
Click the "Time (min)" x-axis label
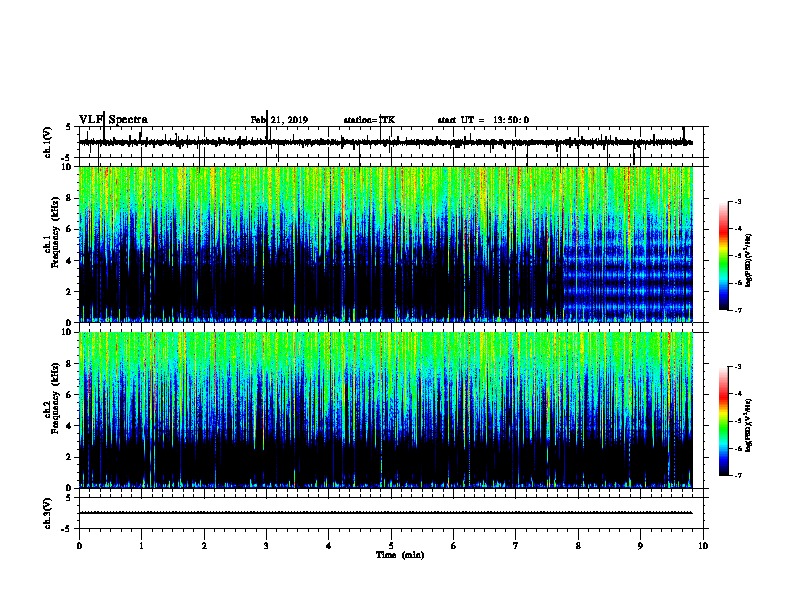[400, 555]
